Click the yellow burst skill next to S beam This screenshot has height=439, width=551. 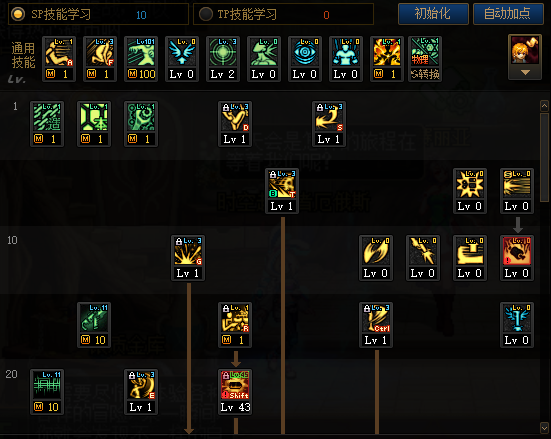coord(469,191)
